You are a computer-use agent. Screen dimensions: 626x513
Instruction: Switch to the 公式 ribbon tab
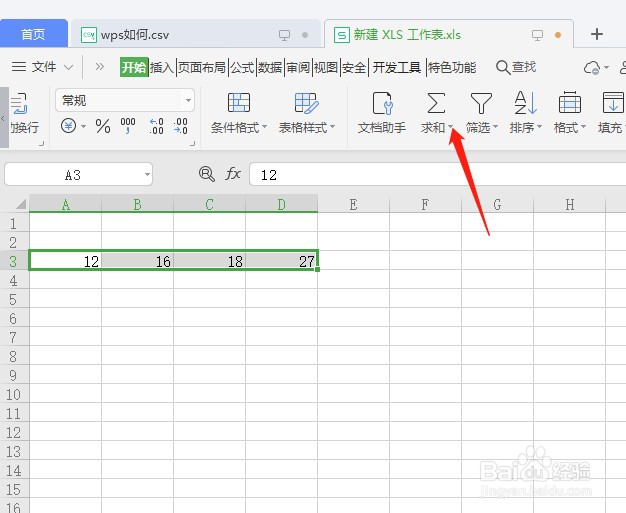pos(242,67)
